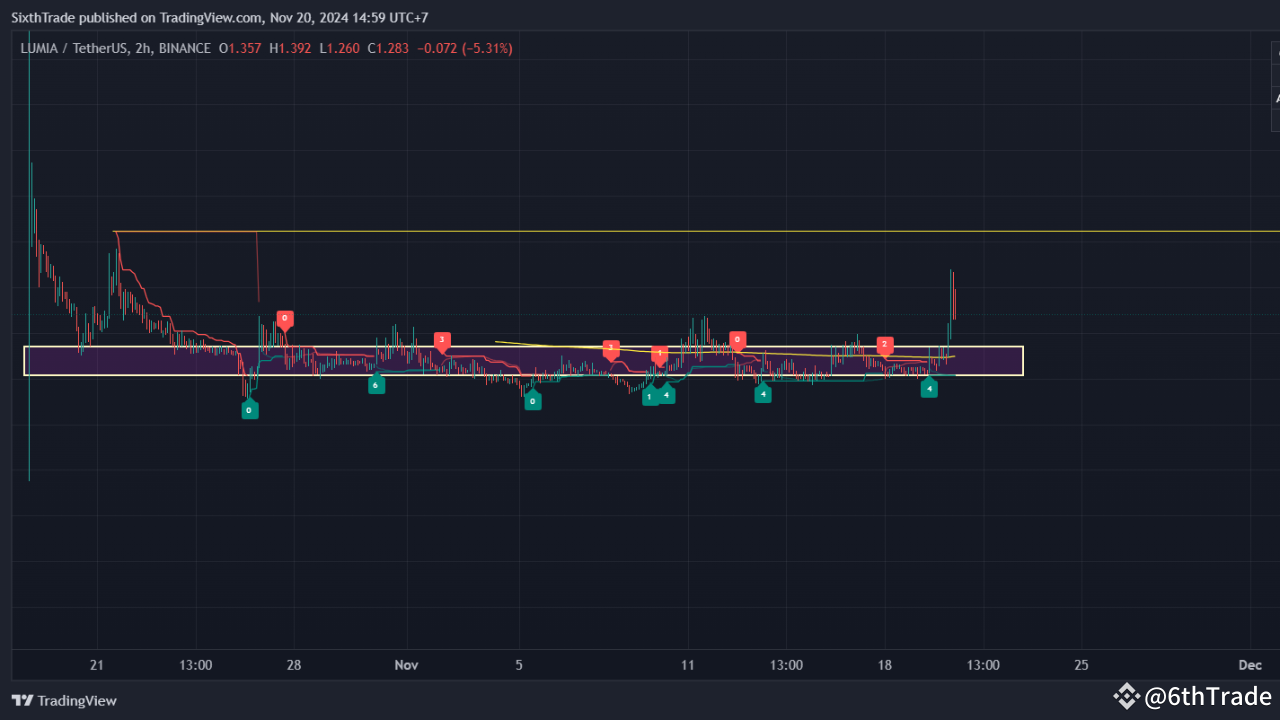Open the @6thTrade profile link

click(x=1205, y=696)
